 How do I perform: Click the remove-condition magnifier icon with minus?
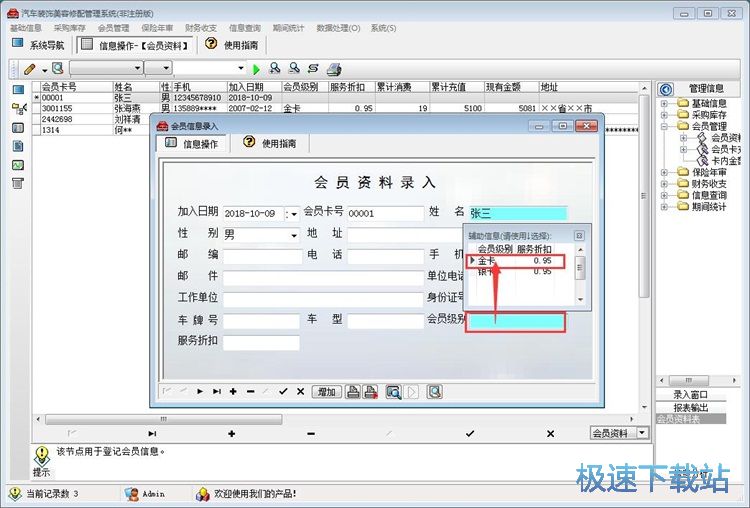(294, 68)
